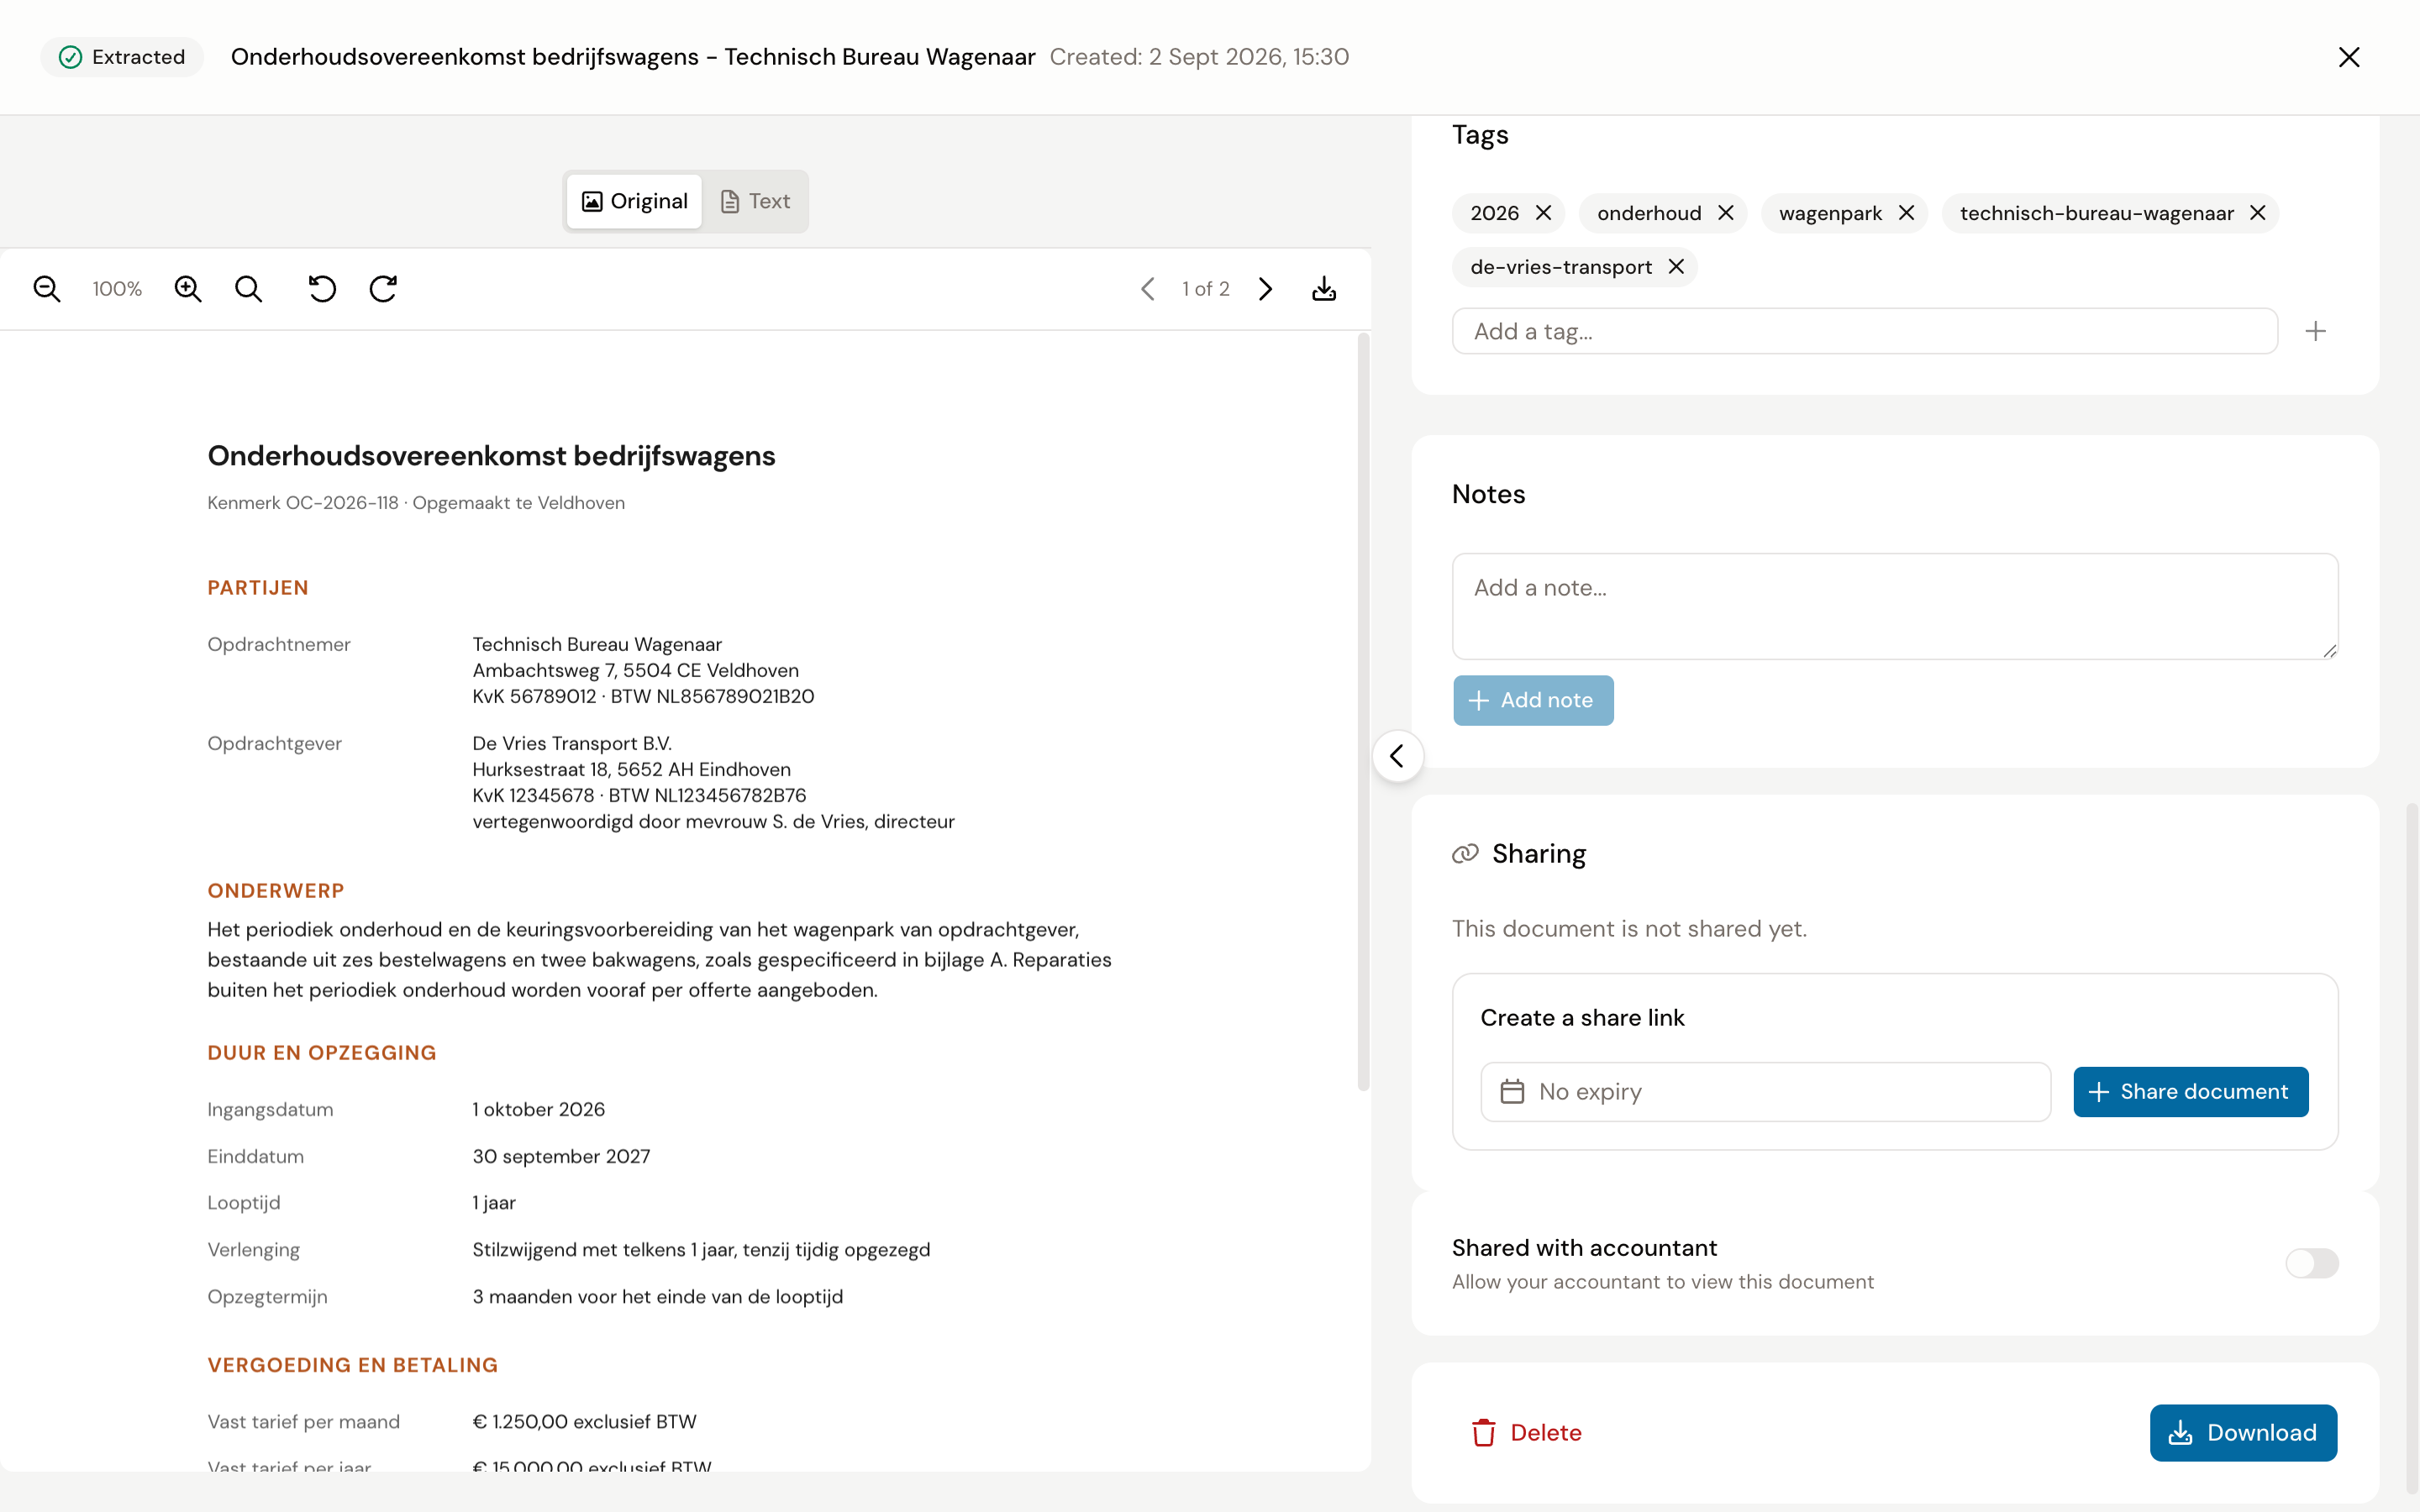Remove the technisch-bureau-wagenaar tag
Screen dimensions: 2420x1512
coord(2258,213)
